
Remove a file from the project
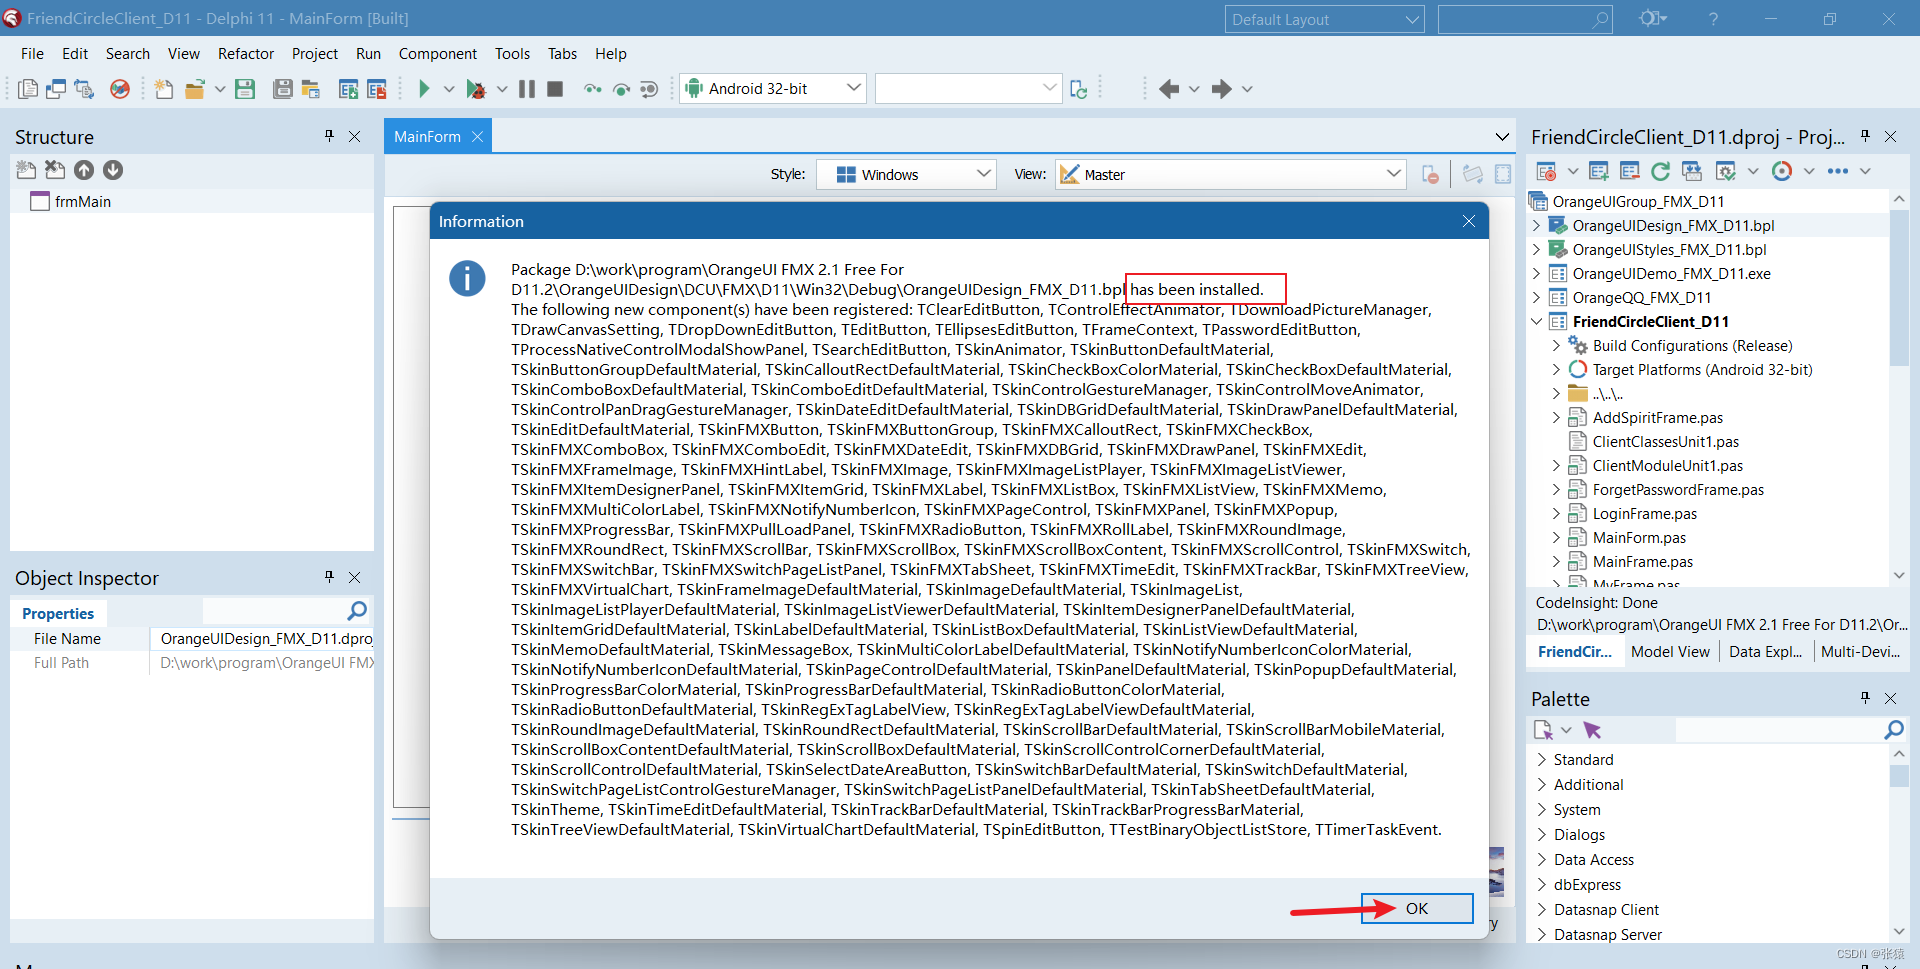point(1630,171)
